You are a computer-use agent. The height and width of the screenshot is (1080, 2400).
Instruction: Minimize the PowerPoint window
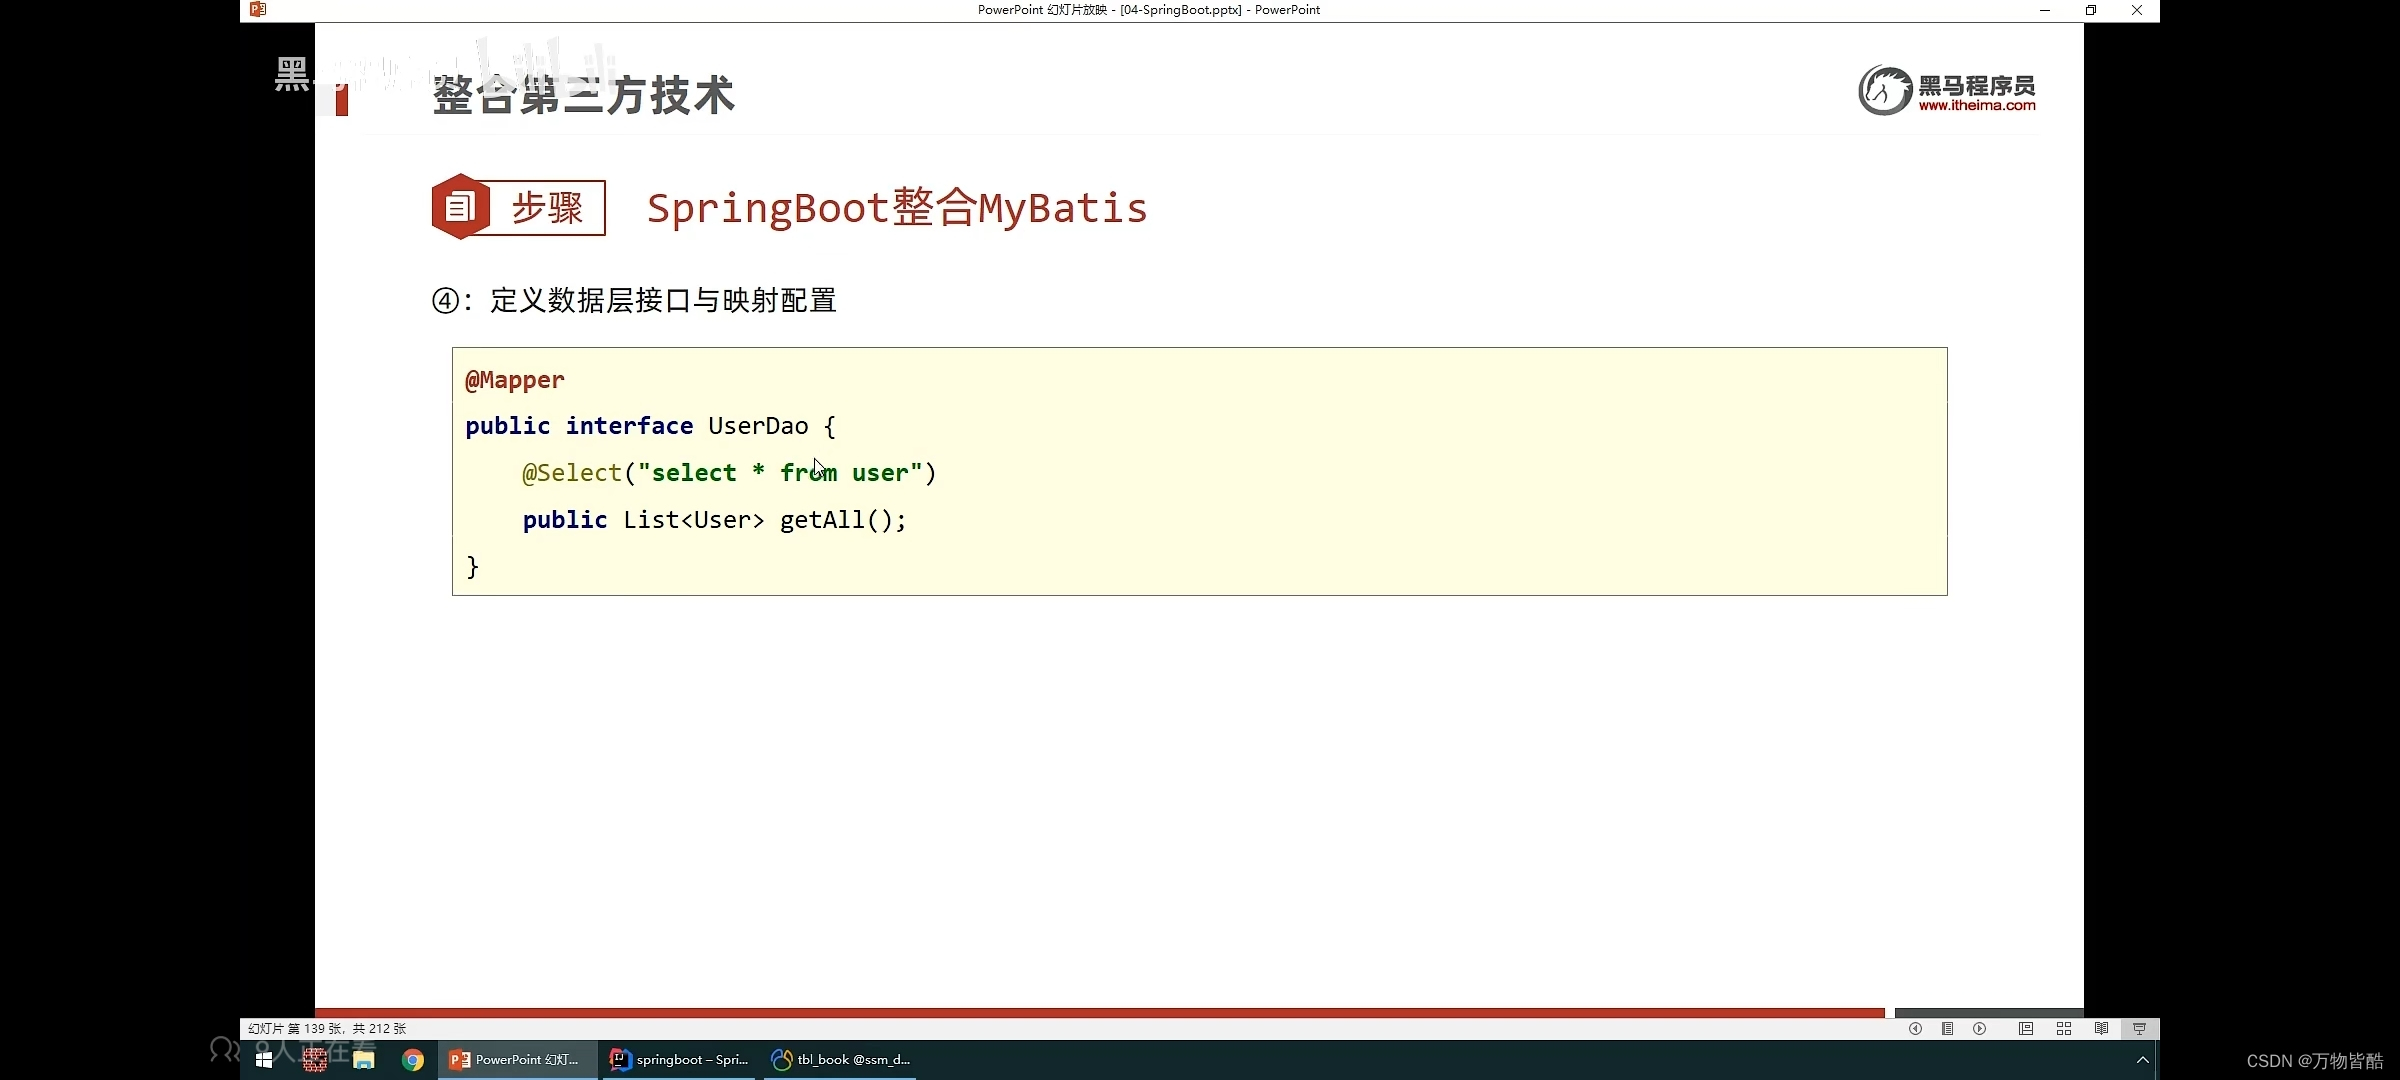pyautogui.click(x=2044, y=10)
